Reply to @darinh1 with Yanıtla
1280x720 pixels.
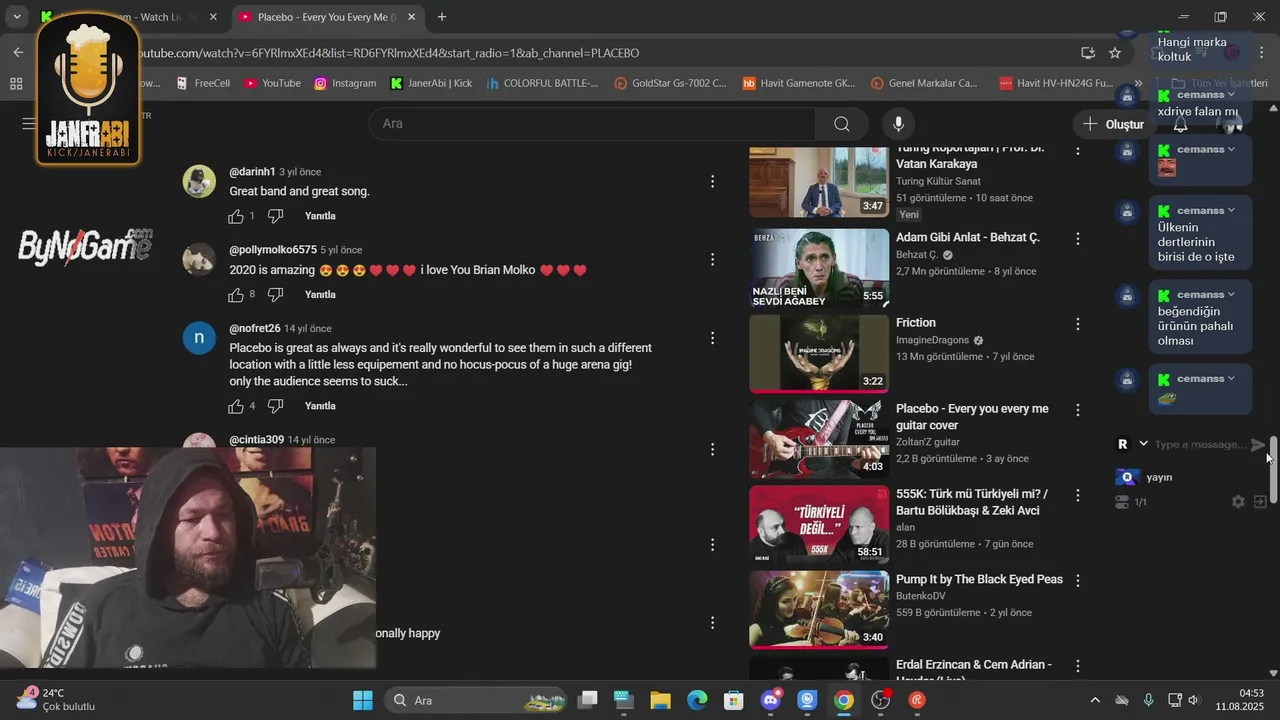320,216
